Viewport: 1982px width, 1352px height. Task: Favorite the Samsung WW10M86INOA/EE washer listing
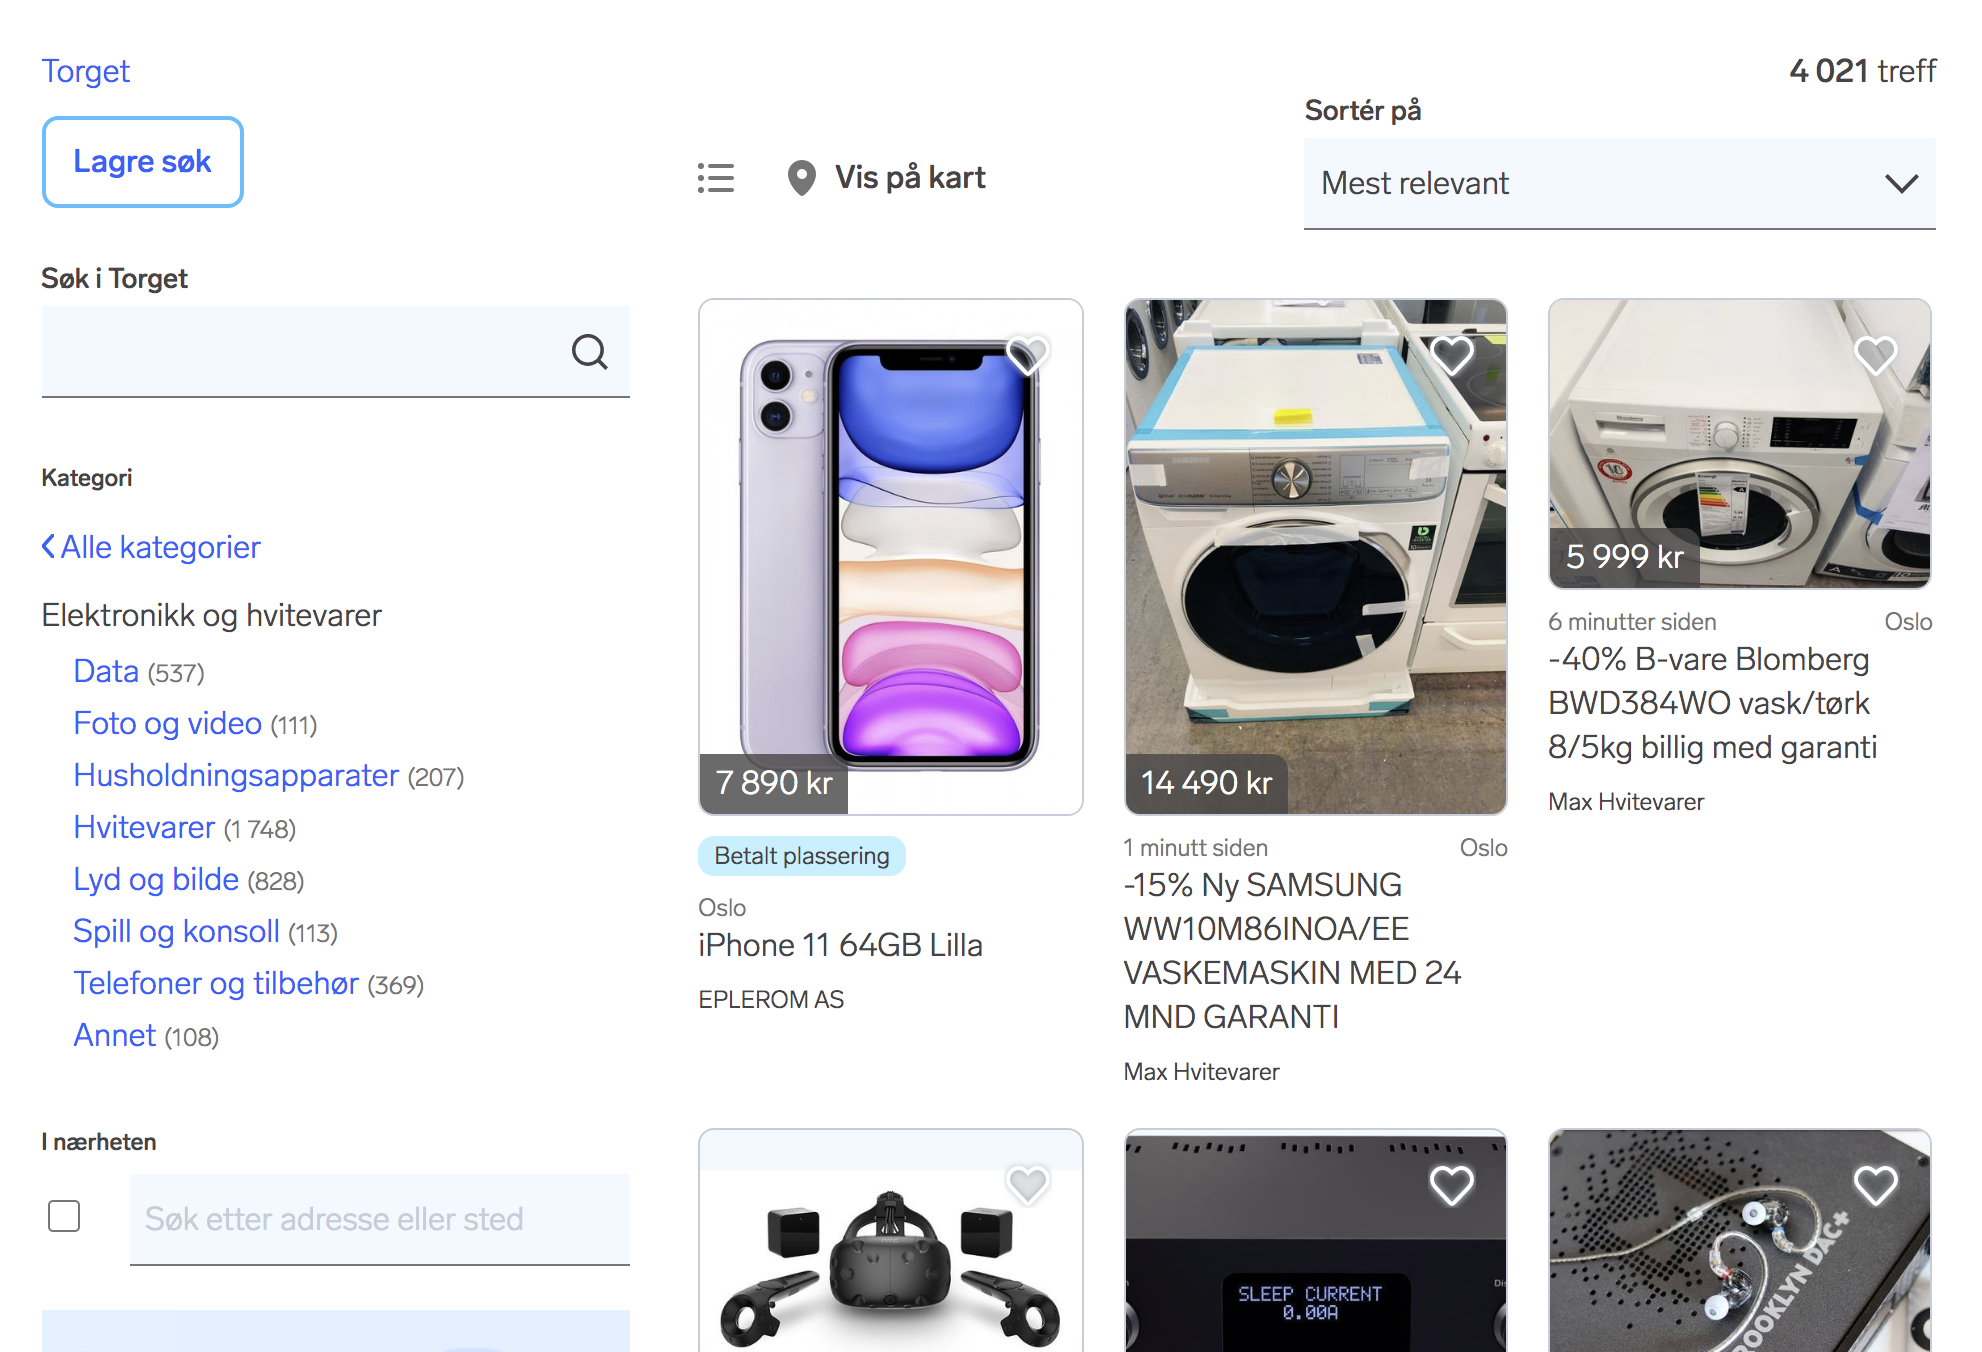pyautogui.click(x=1452, y=355)
